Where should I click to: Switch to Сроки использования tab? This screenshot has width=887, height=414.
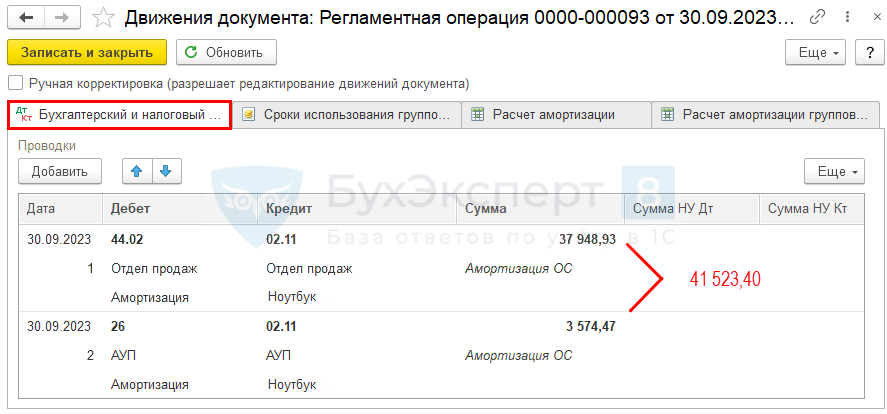click(x=346, y=115)
